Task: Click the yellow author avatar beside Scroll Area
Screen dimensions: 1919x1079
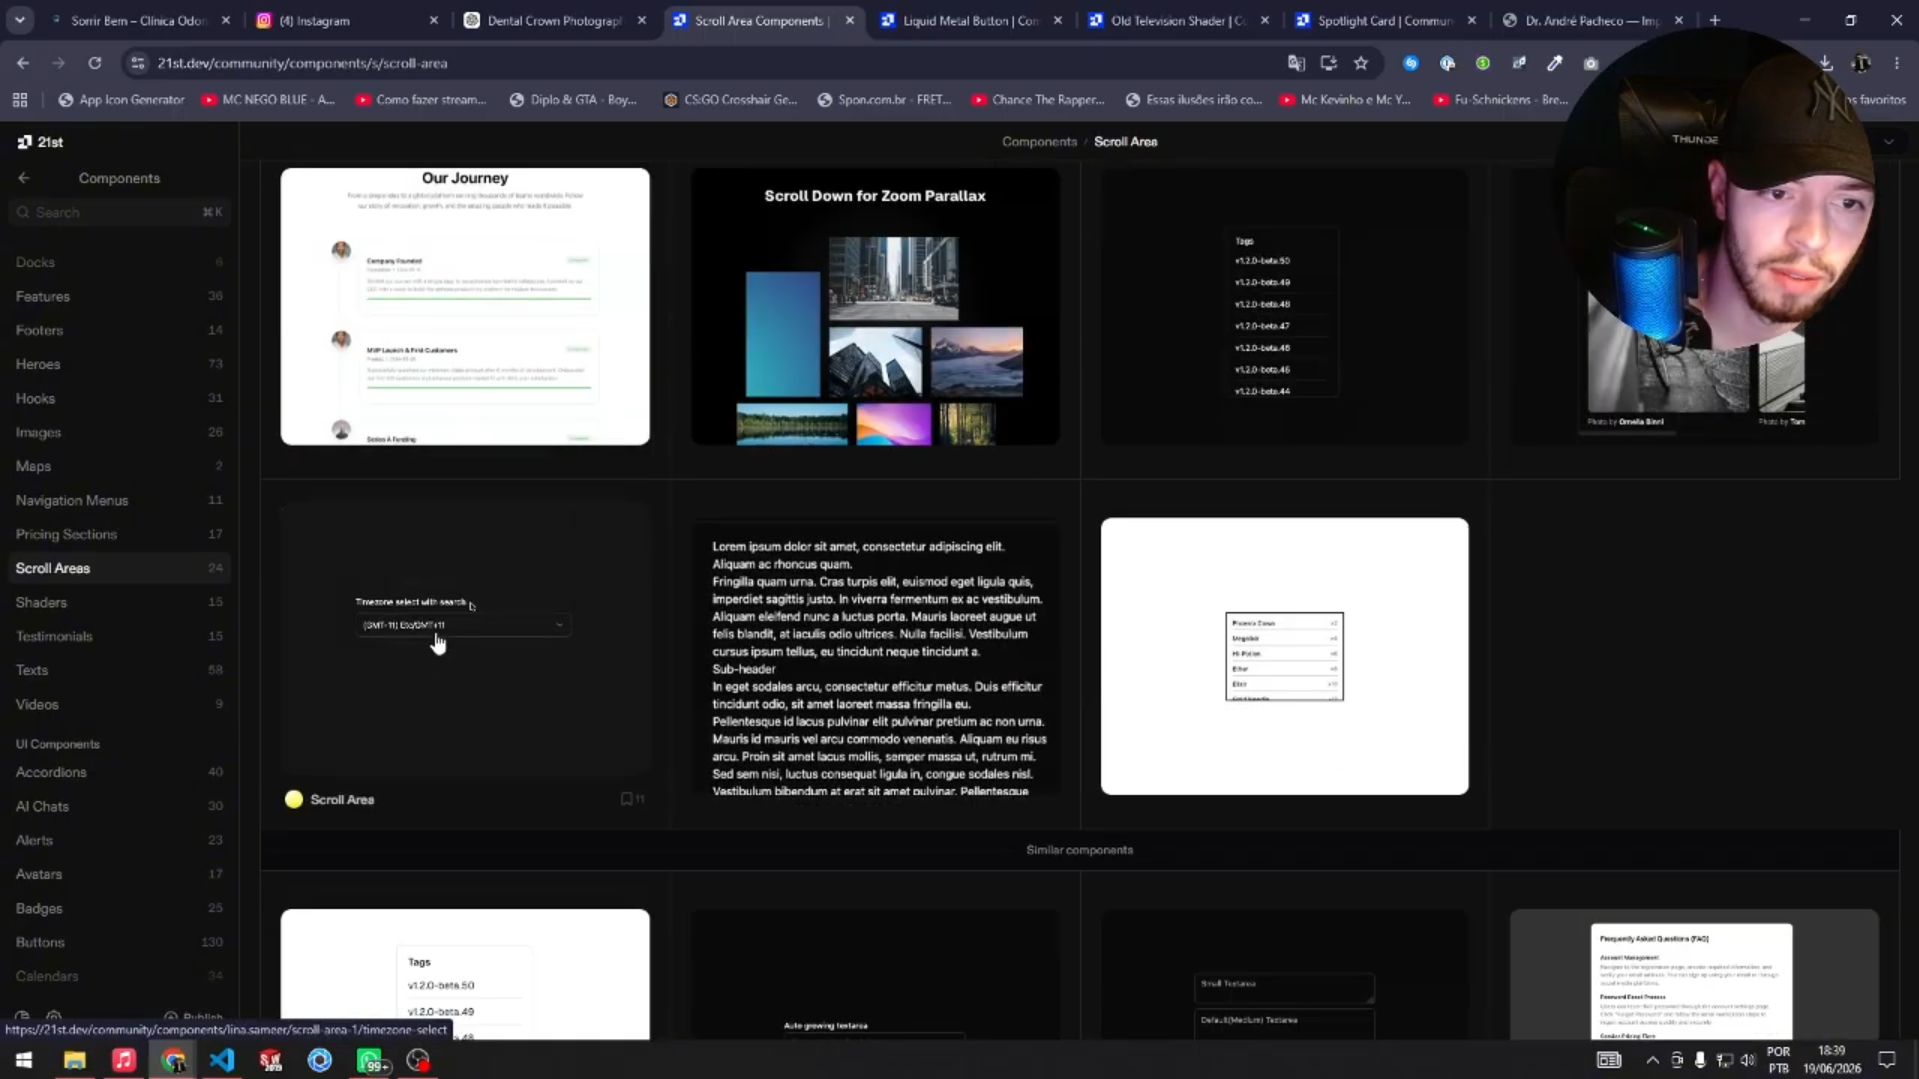Action: pyautogui.click(x=294, y=799)
